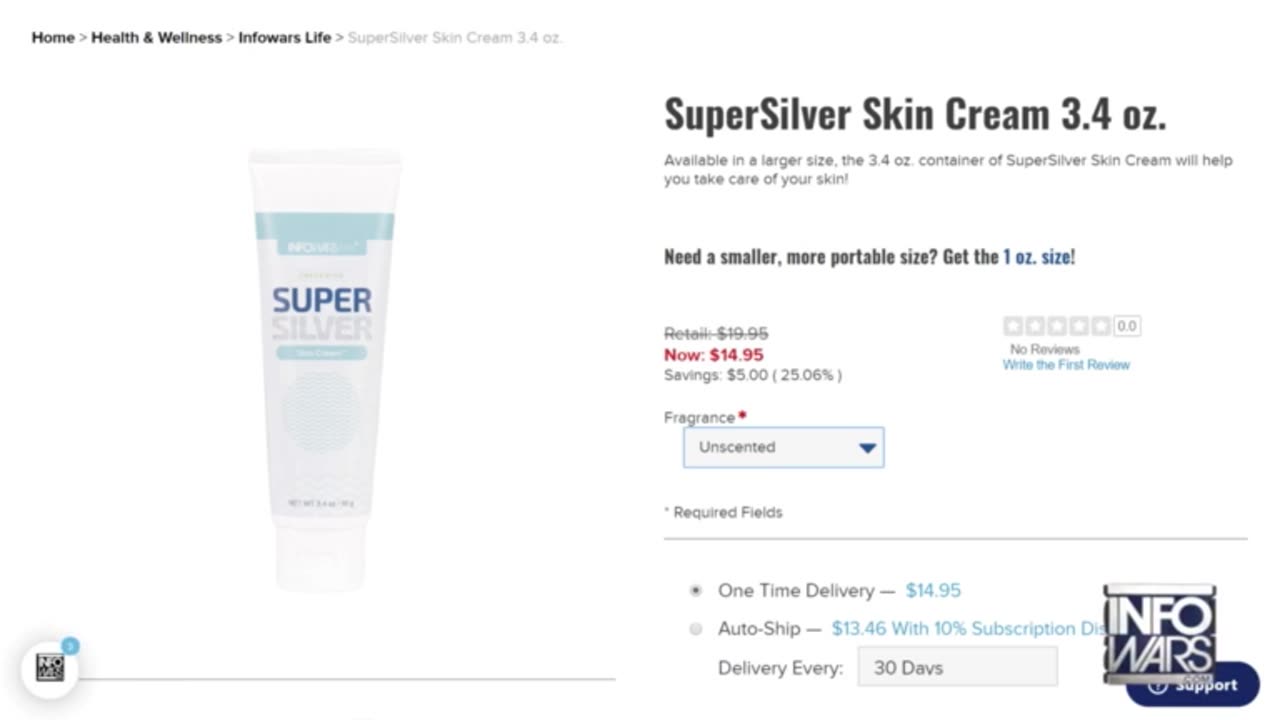The height and width of the screenshot is (720, 1280).
Task: Click the SuperSilver cream product image
Action: click(x=324, y=370)
